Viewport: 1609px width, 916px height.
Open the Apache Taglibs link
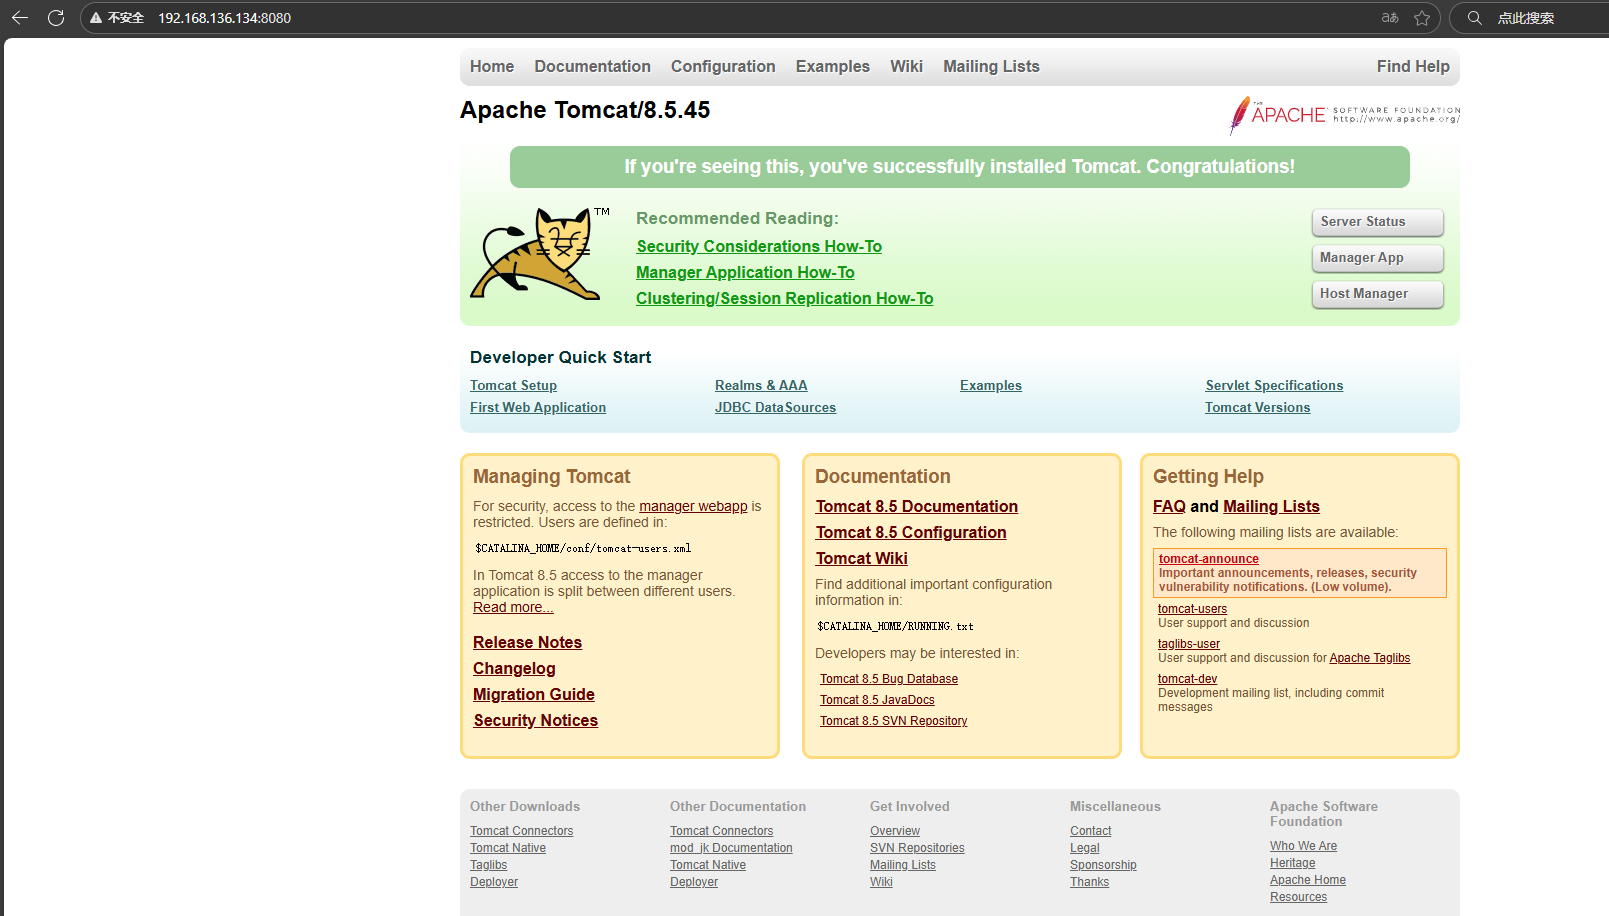pos(1369,658)
